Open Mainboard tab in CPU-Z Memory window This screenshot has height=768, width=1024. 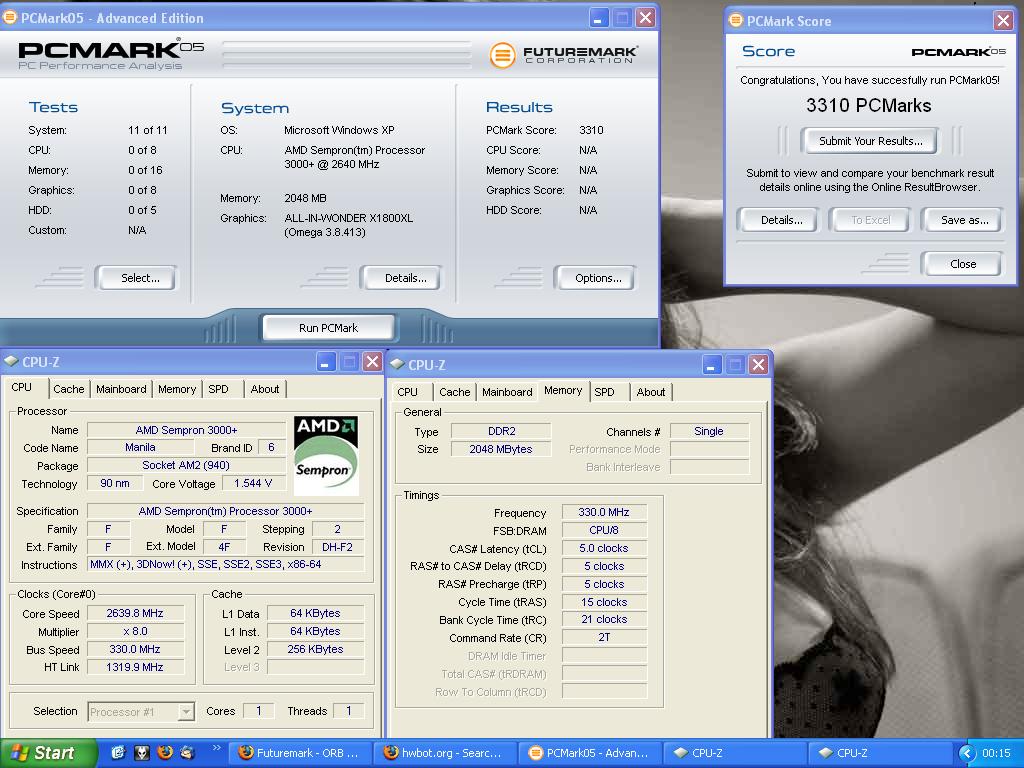507,392
